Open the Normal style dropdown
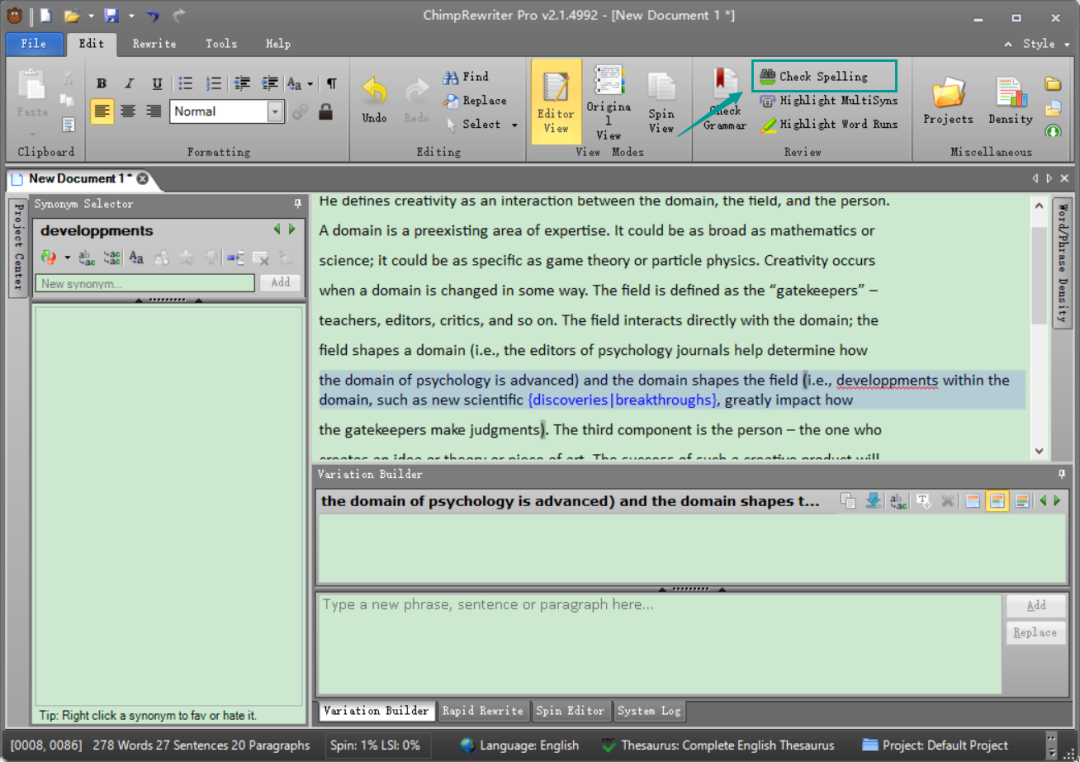The image size is (1080, 762). click(275, 112)
